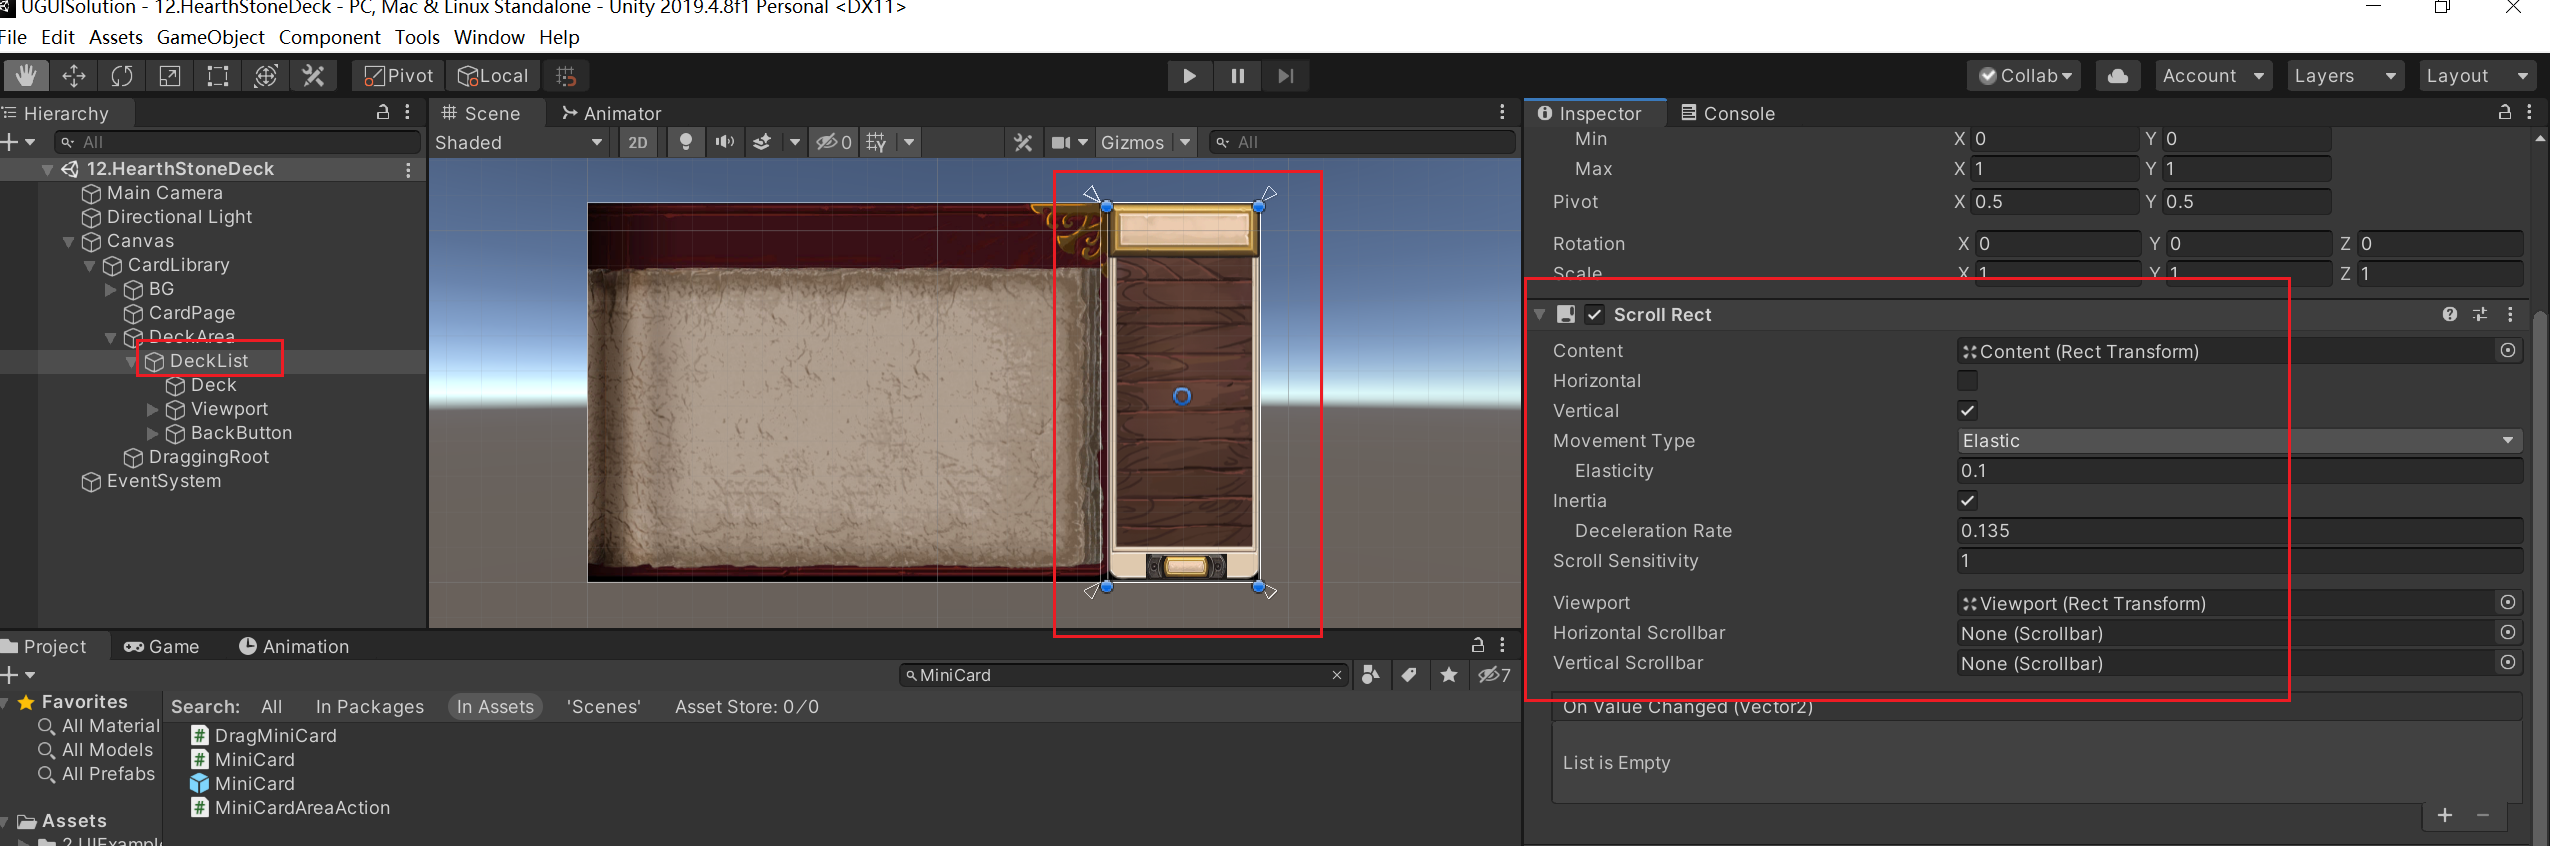
Task: Open Scroll Rect help reference
Action: pyautogui.click(x=2449, y=315)
